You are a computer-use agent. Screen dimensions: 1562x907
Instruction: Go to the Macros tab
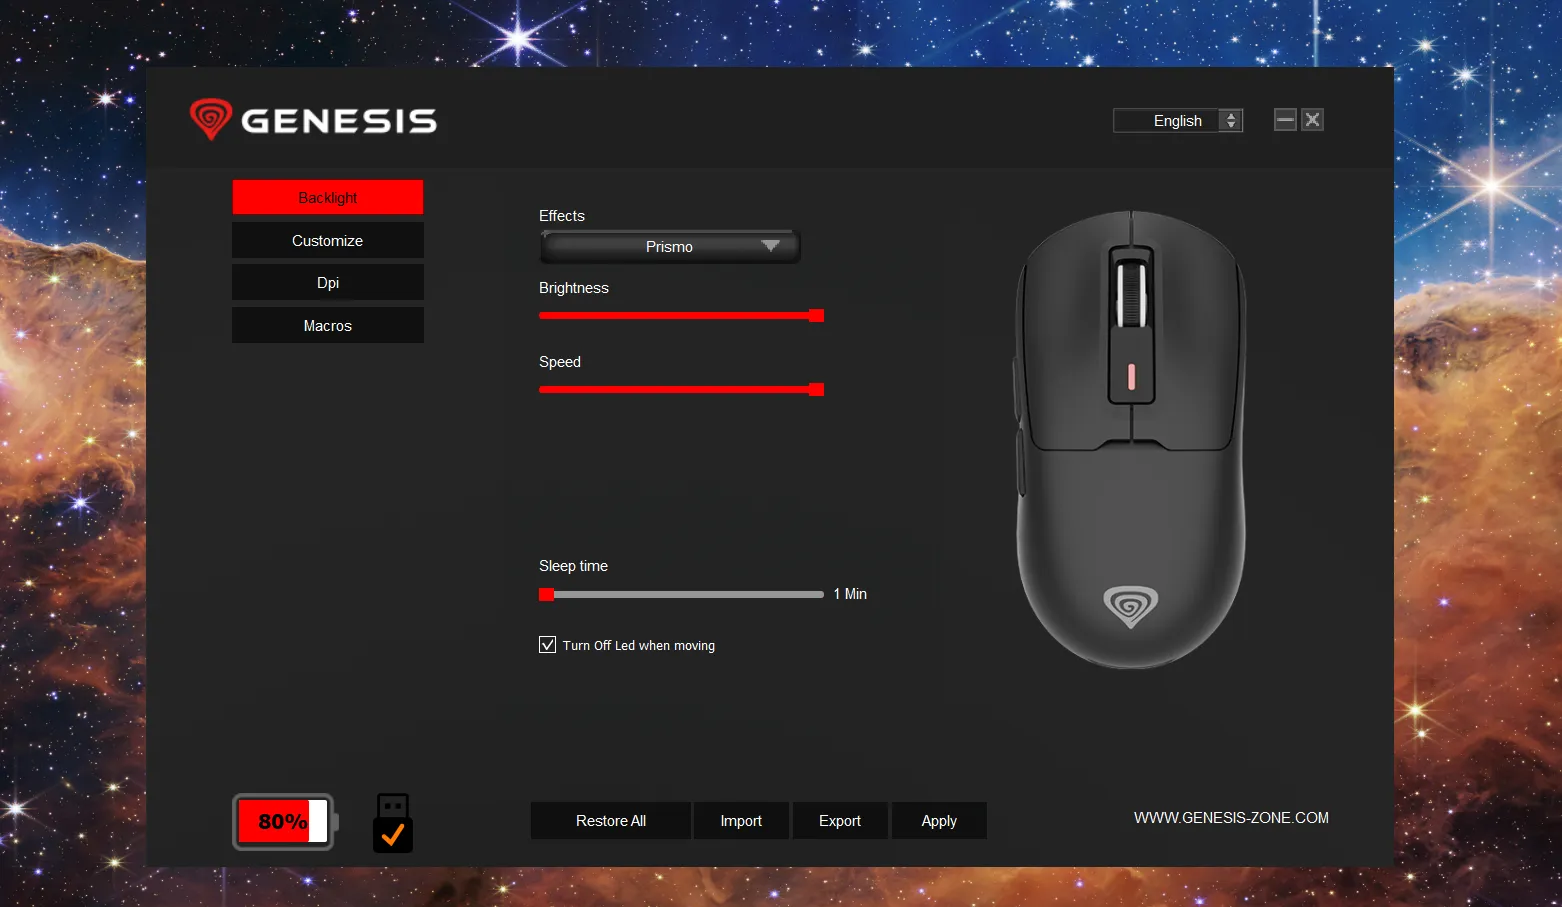pos(328,326)
